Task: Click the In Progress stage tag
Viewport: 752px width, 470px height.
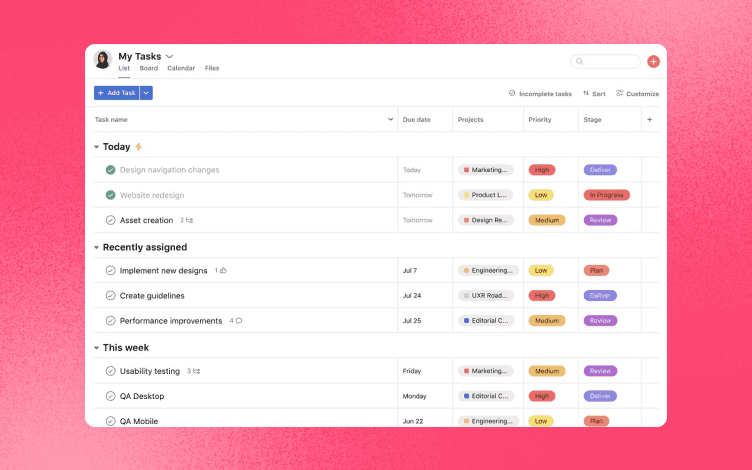Action: coord(606,195)
